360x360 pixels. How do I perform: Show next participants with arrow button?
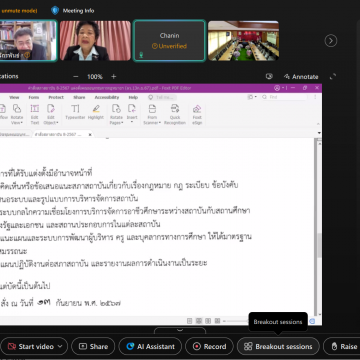point(331,41)
